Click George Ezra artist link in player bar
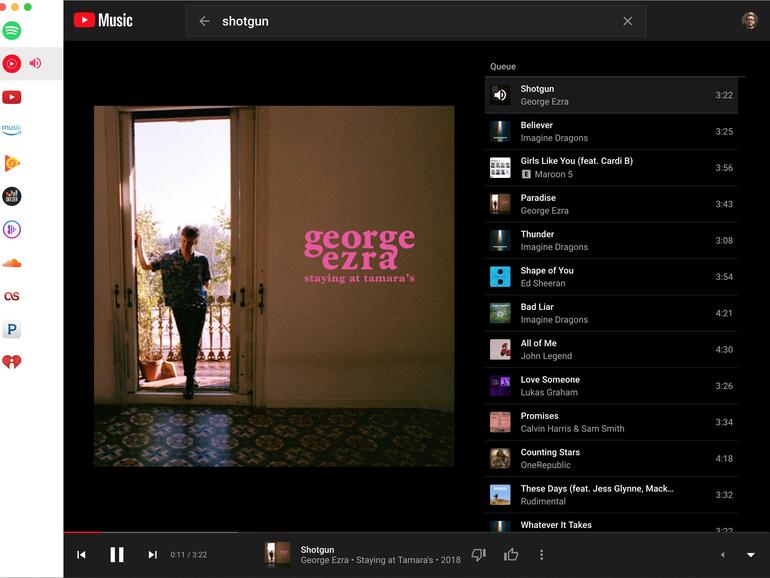 click(325, 560)
